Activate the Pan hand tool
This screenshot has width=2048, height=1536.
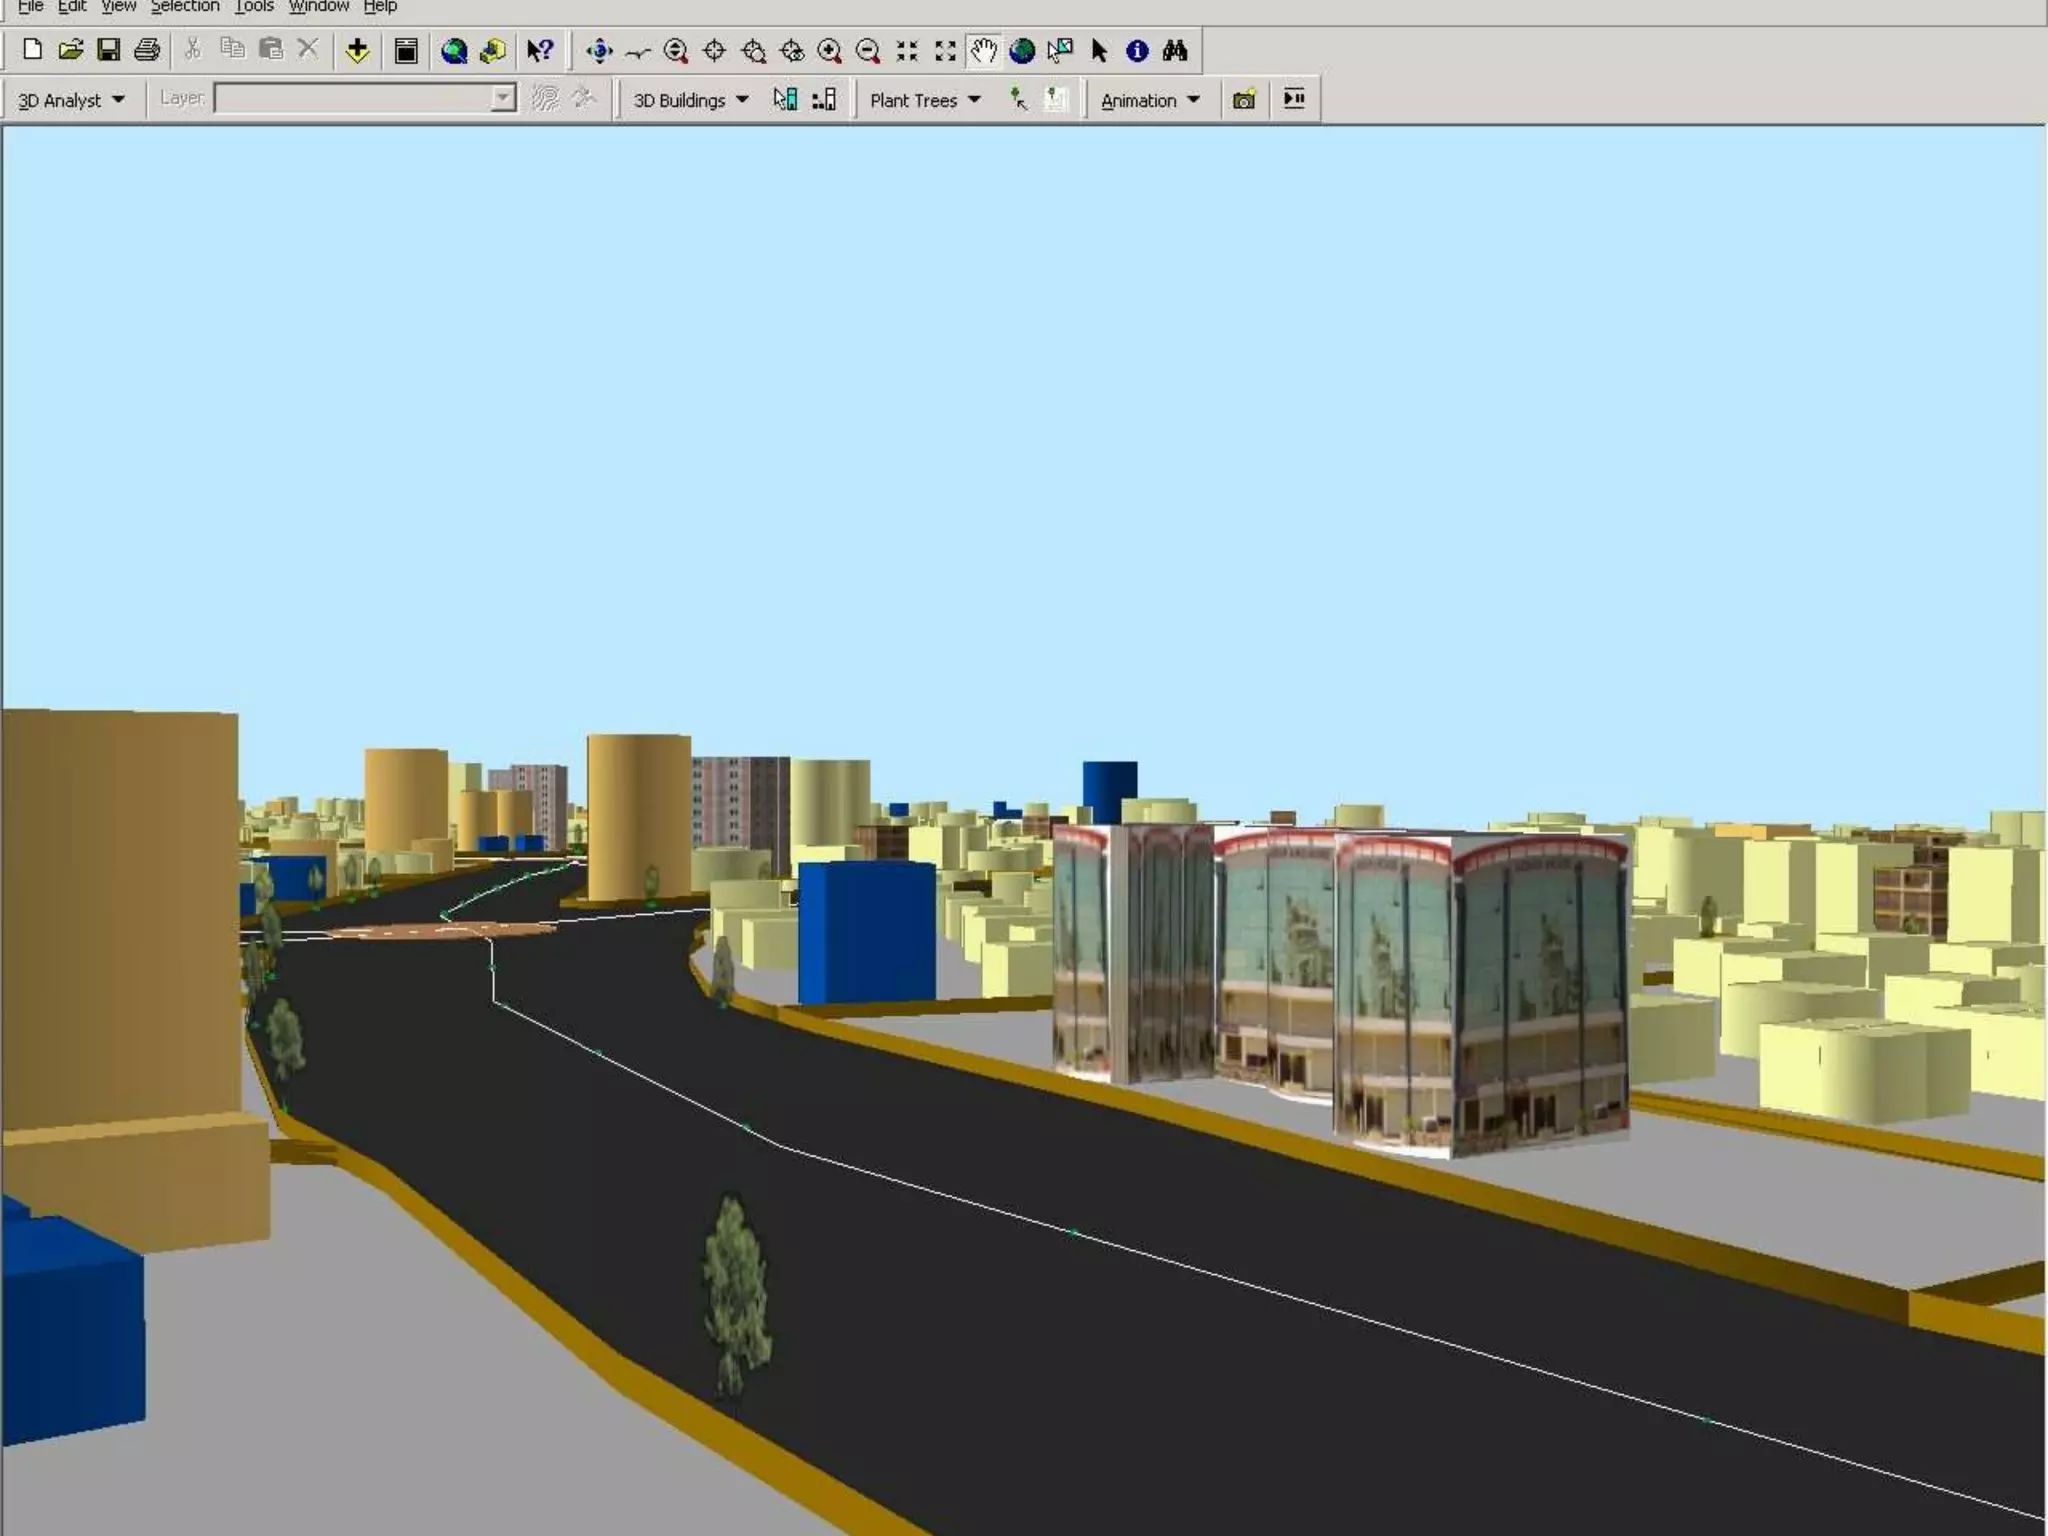point(983,50)
